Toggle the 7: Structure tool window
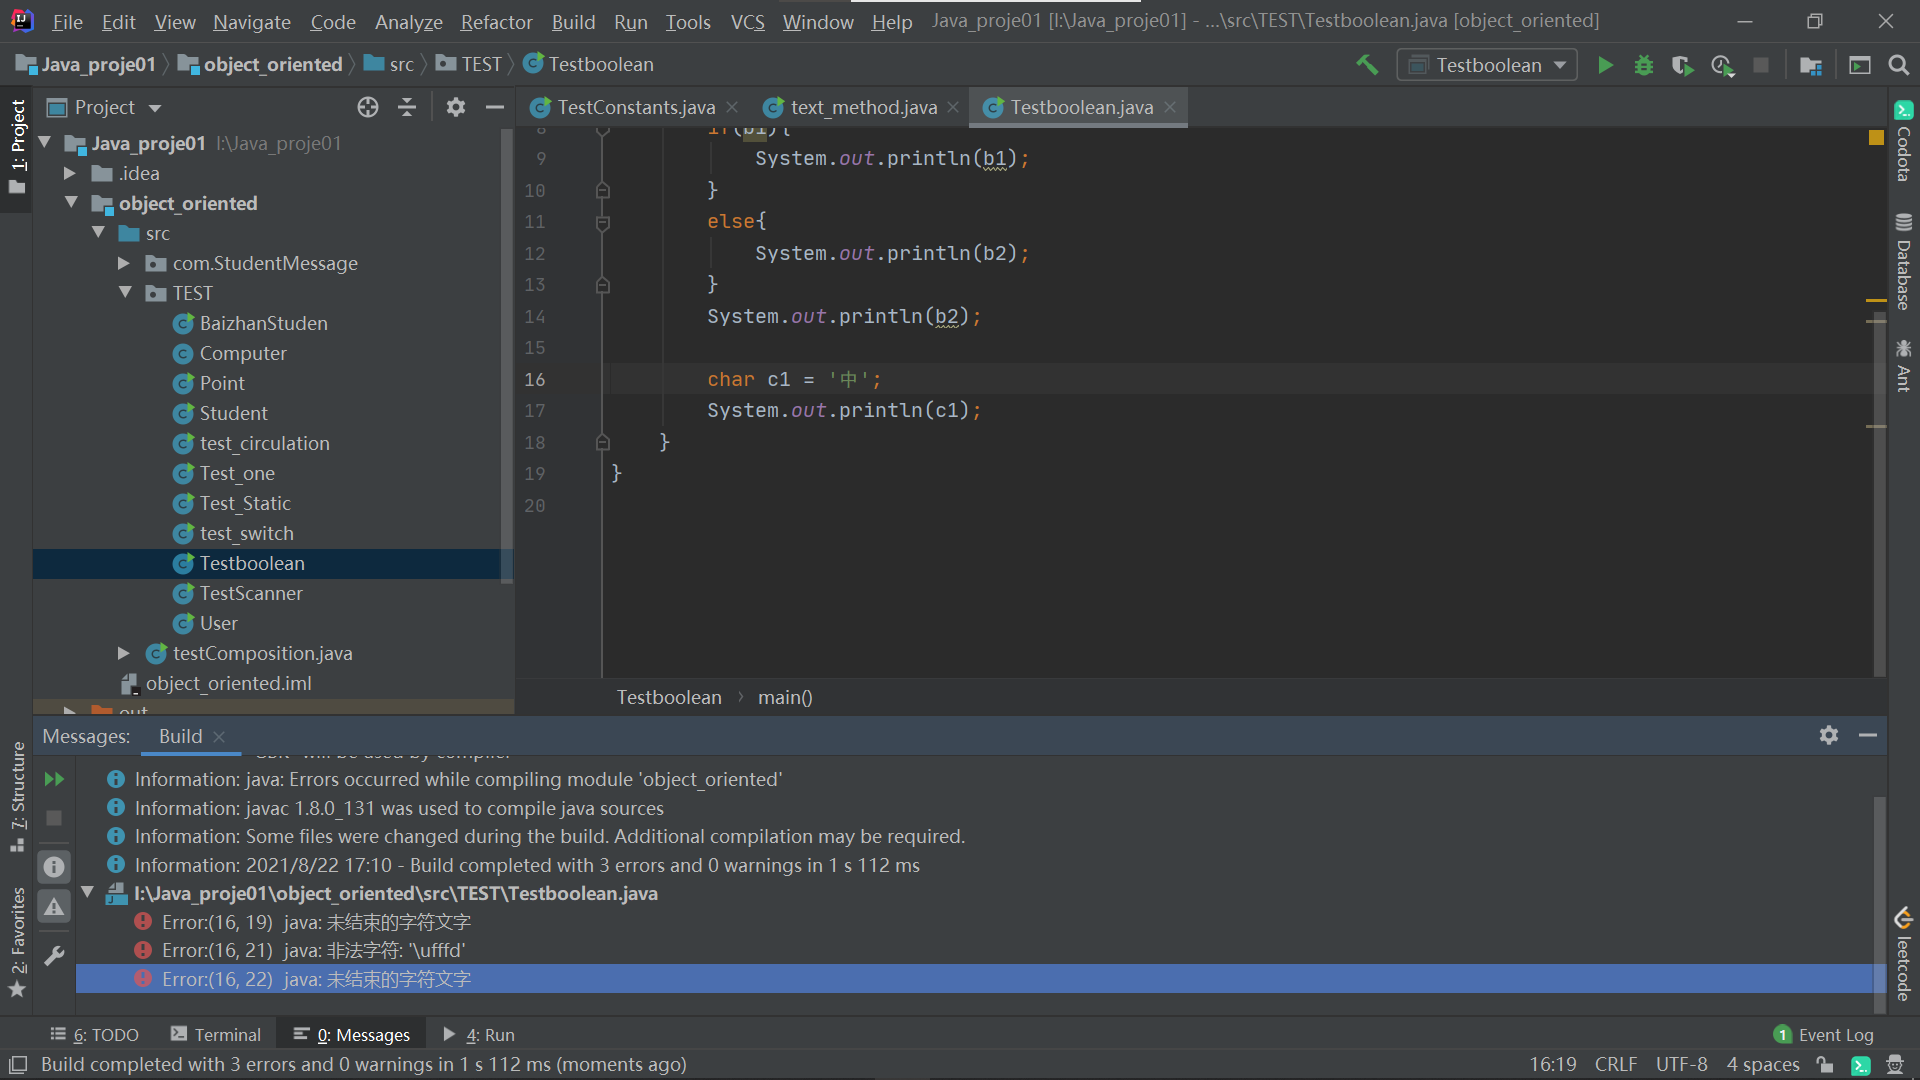 coord(17,797)
